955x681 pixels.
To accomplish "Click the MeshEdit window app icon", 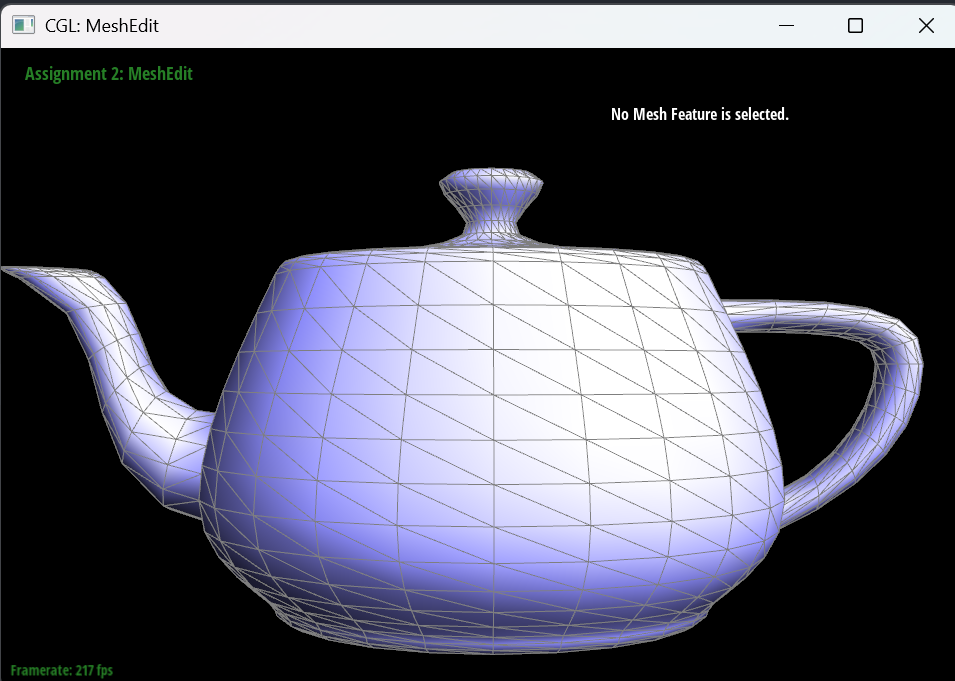I will point(24,26).
